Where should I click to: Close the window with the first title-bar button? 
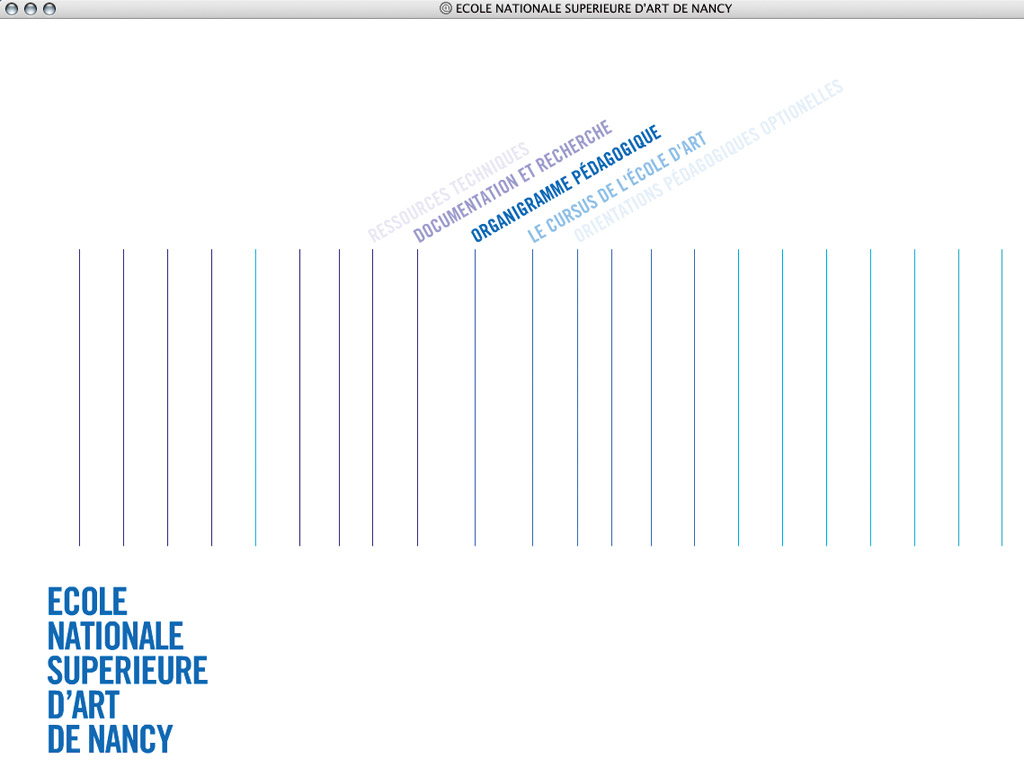coord(12,8)
